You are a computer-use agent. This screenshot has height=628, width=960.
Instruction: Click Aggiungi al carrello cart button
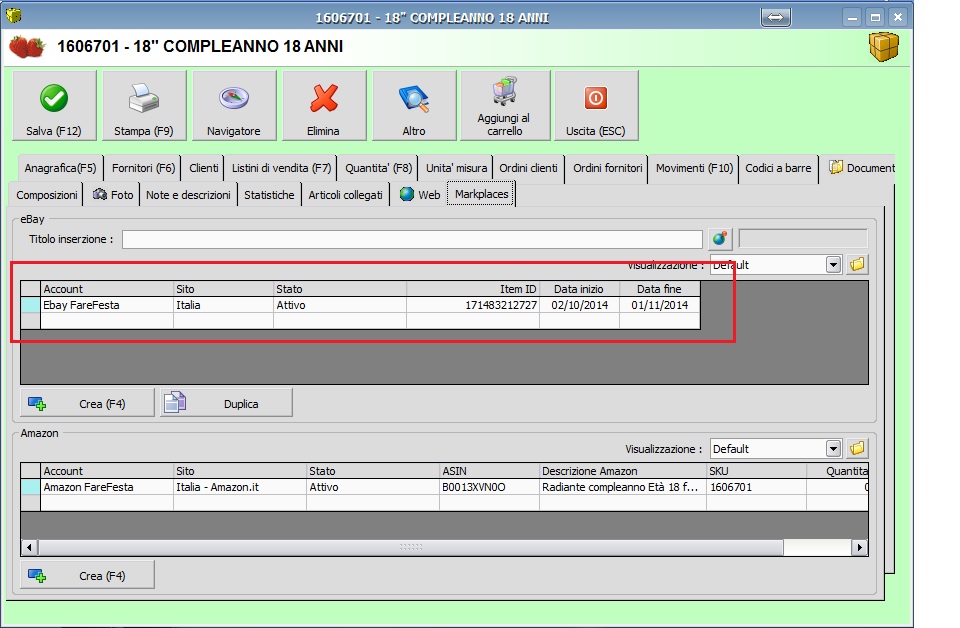pos(504,105)
